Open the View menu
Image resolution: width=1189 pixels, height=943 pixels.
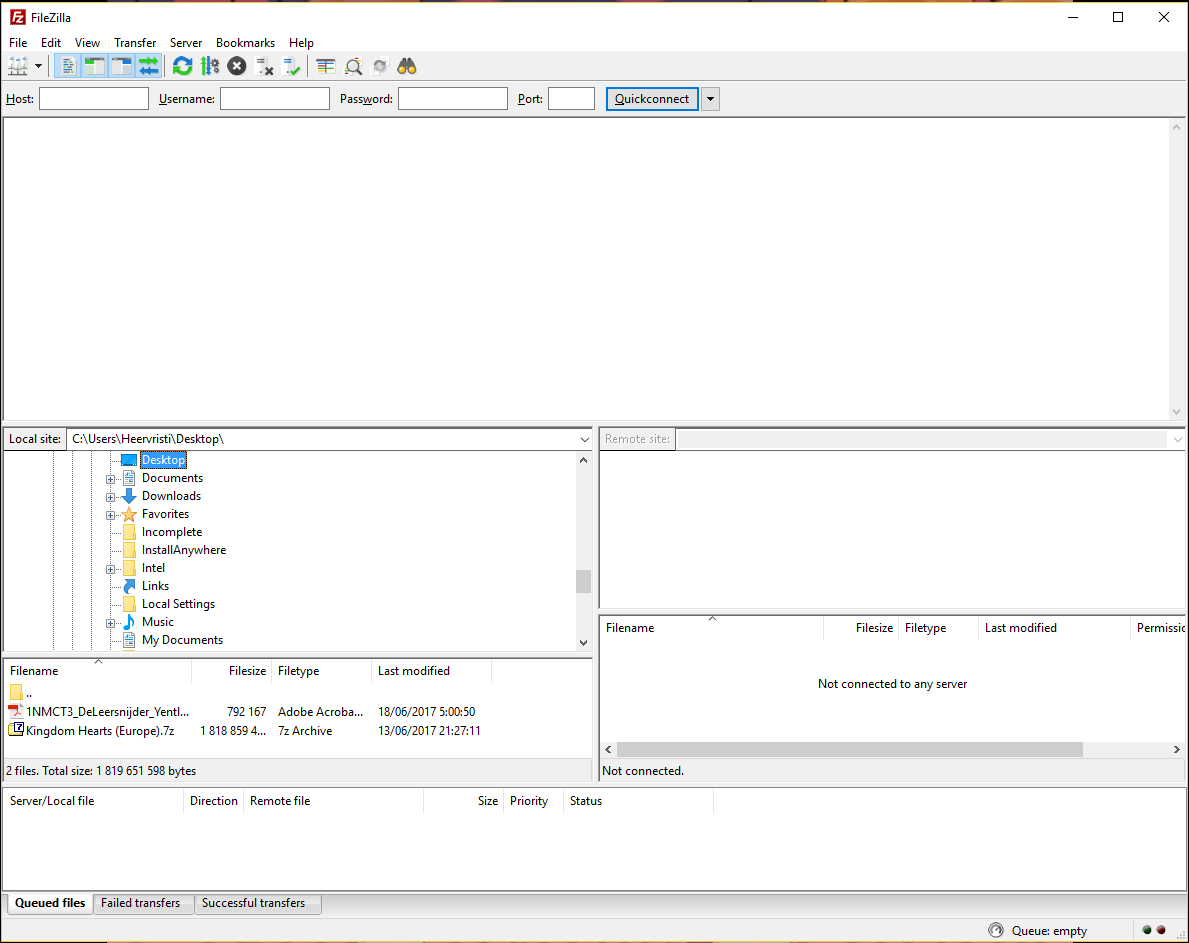(x=87, y=42)
